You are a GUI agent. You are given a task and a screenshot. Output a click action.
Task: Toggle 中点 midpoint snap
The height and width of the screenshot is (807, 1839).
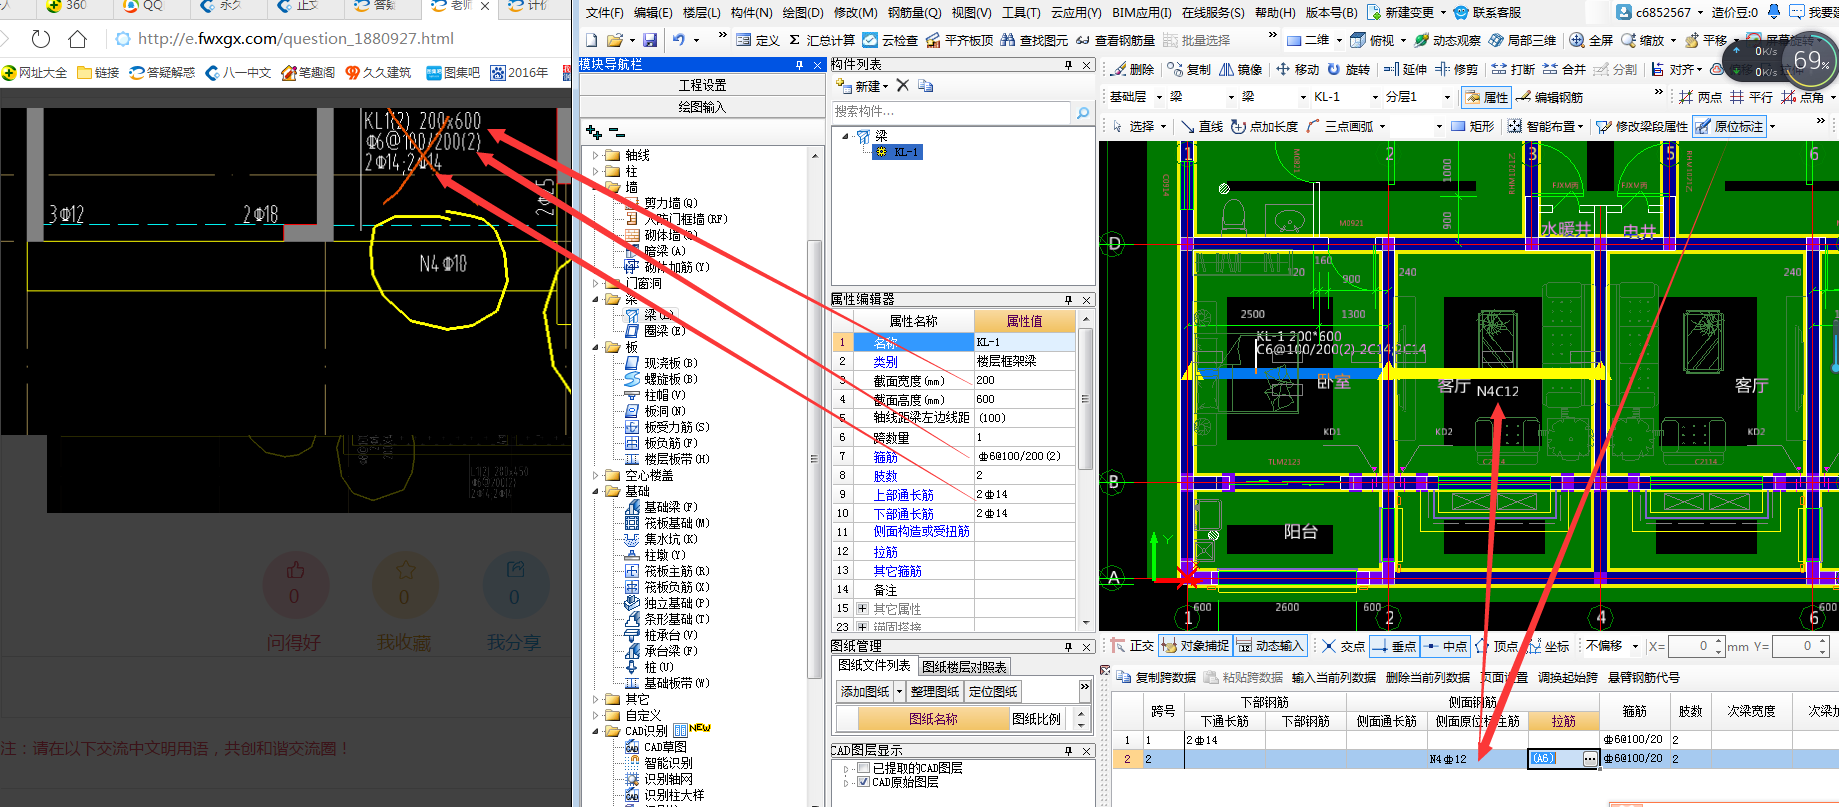pos(1444,646)
